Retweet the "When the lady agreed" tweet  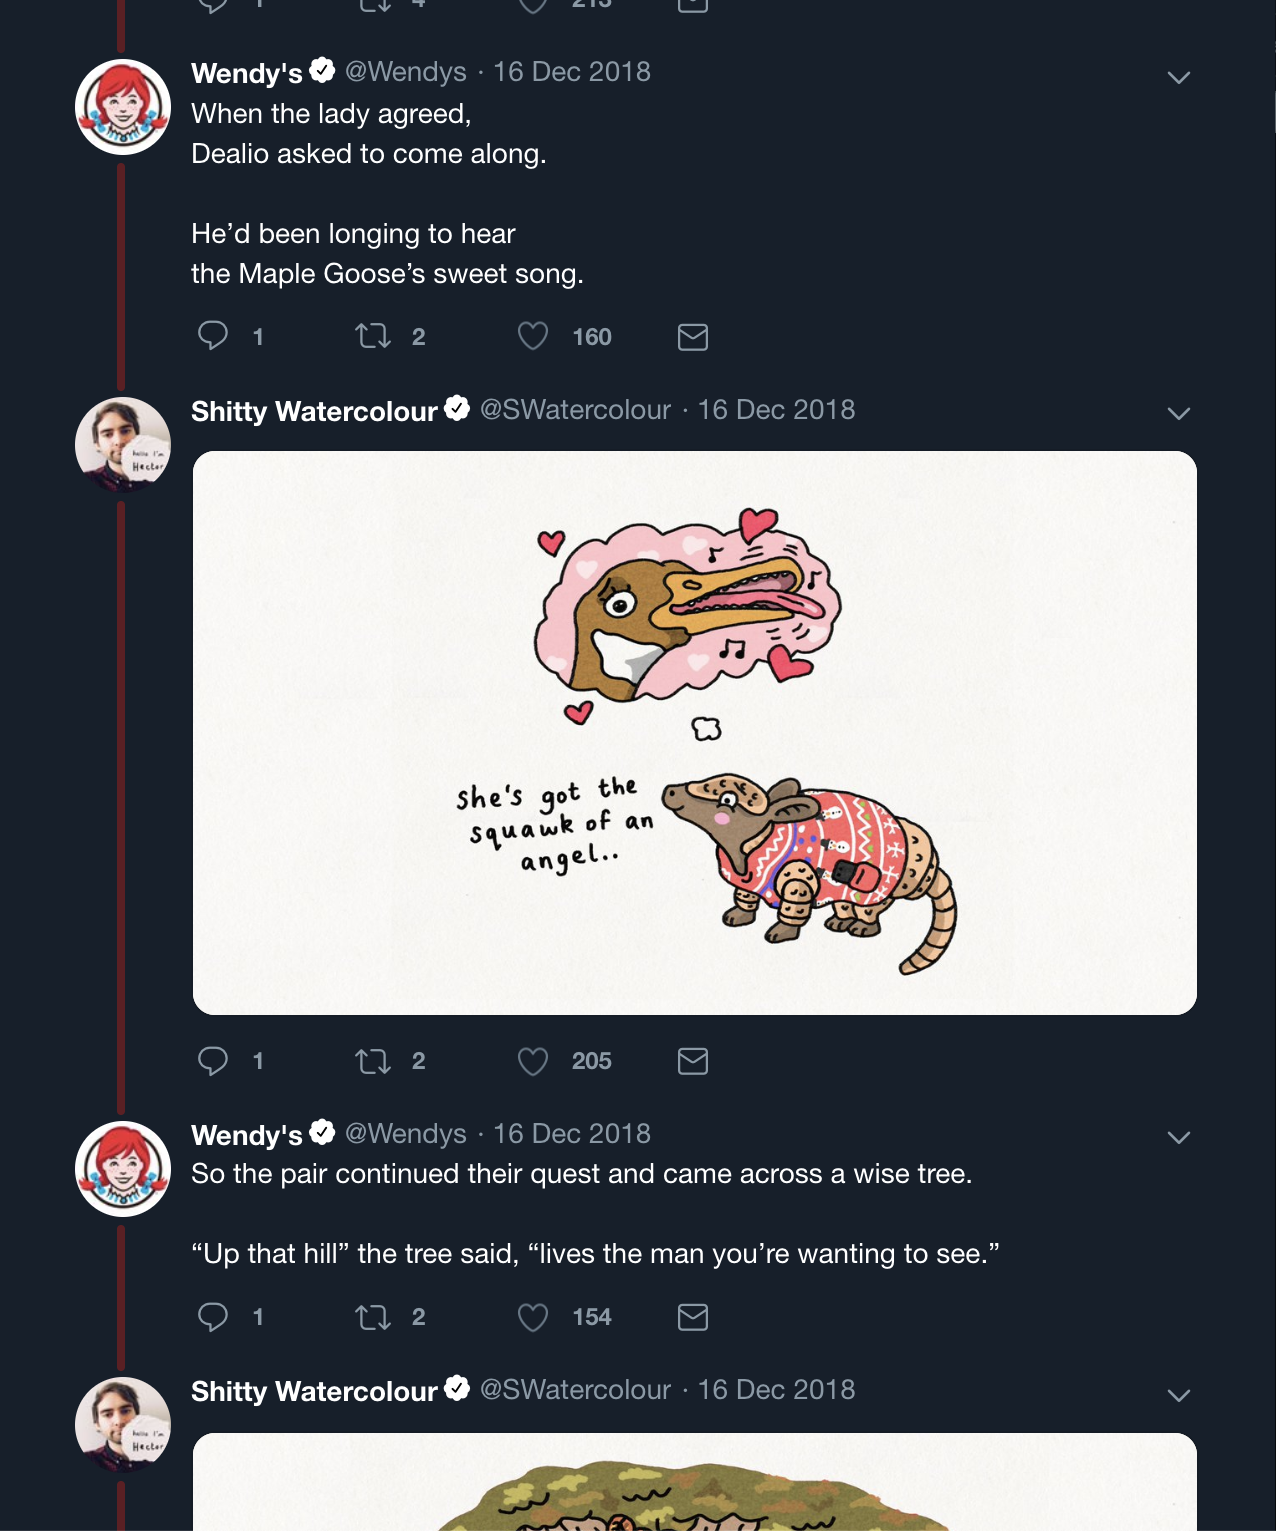373,336
